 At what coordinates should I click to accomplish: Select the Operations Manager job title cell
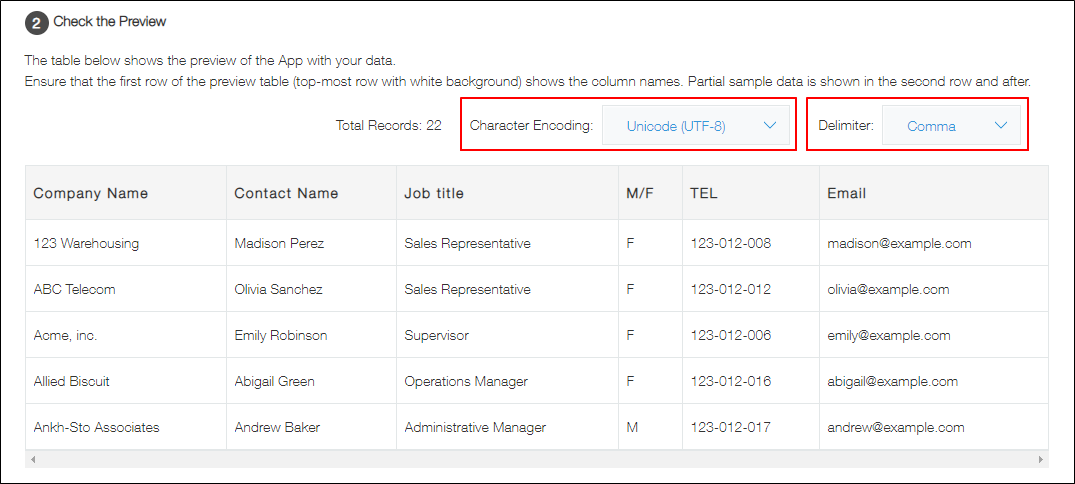click(x=465, y=381)
